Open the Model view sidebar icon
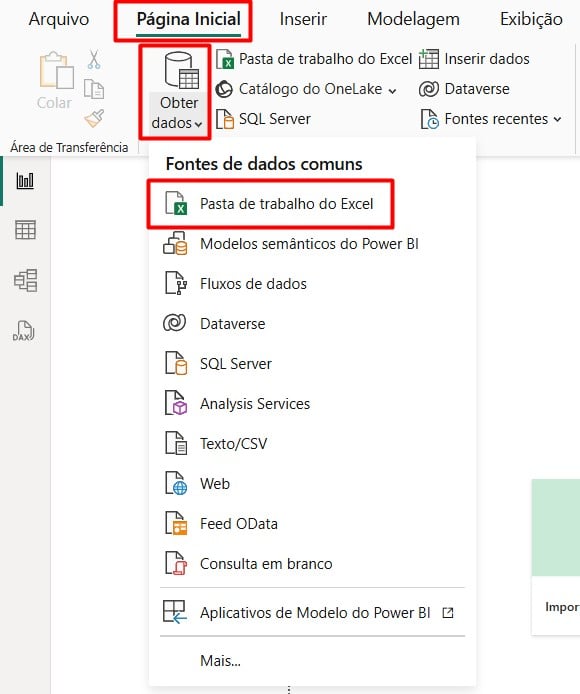Screen dimensions: 580x694 tap(25, 280)
